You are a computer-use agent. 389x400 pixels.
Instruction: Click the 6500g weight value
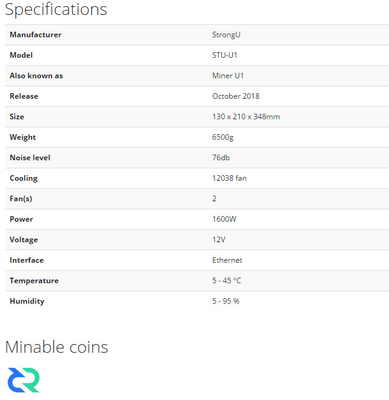click(223, 137)
